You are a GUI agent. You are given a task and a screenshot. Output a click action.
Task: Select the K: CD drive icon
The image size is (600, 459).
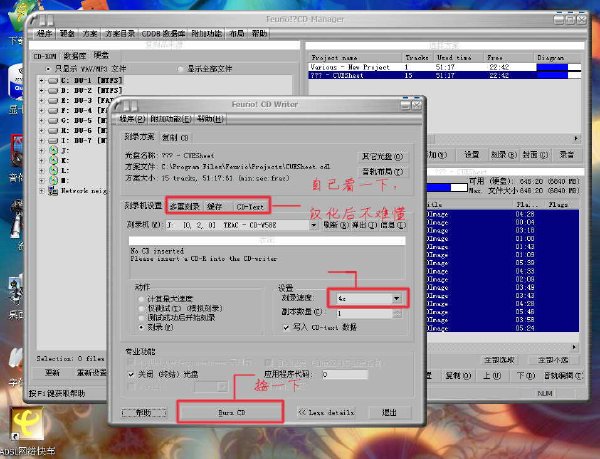(53, 160)
